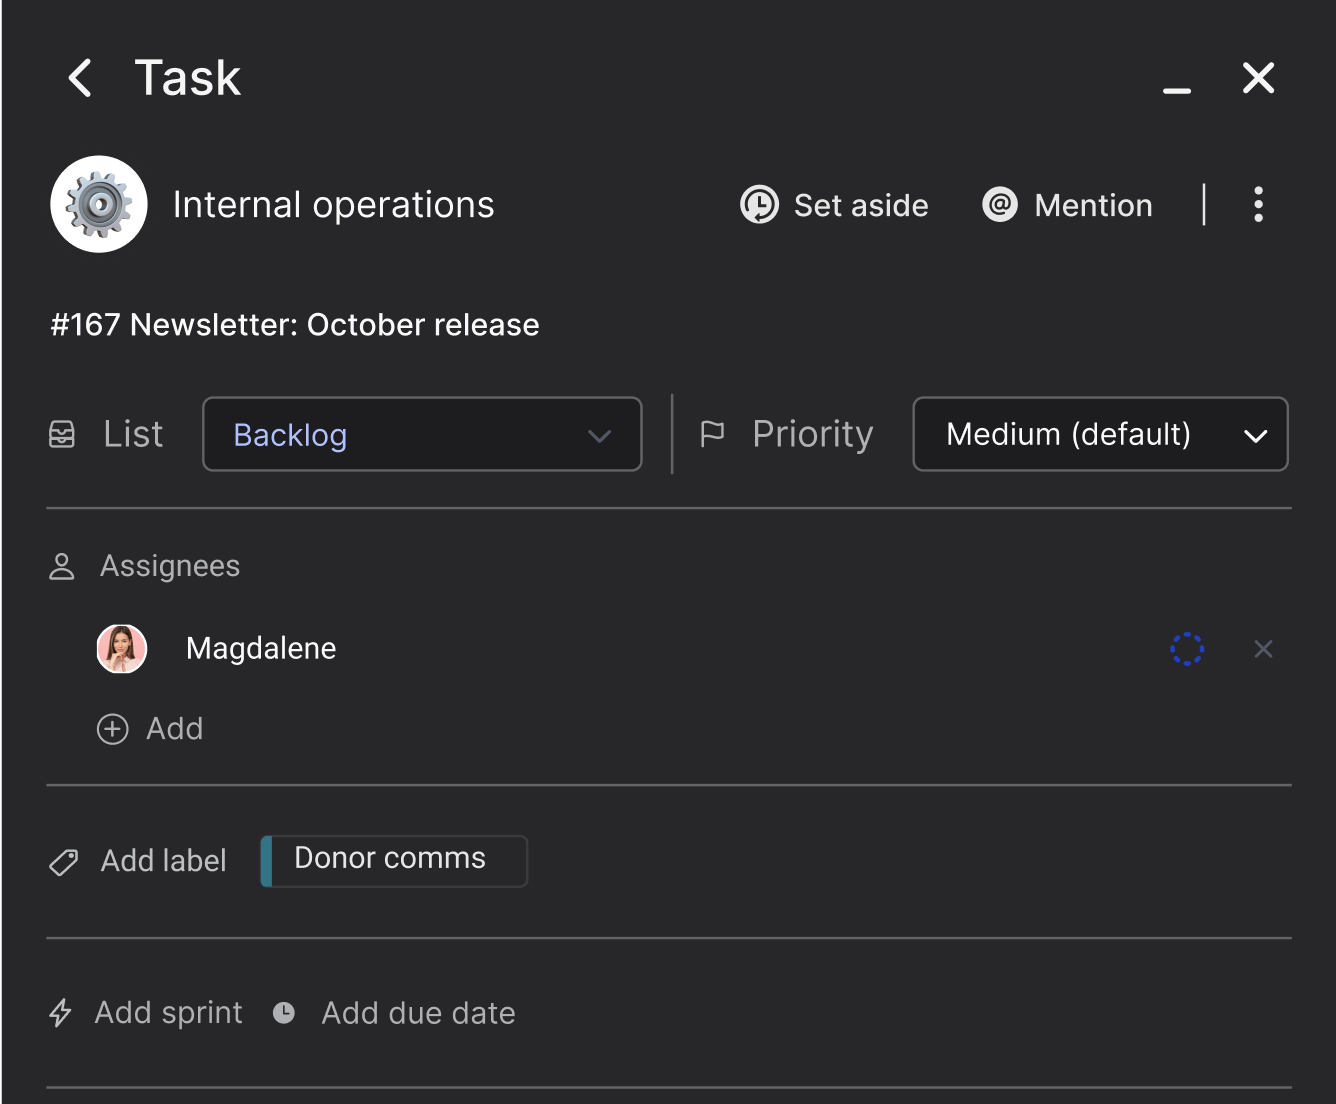Screen dimensions: 1336x1104
Task: Expand the Backlog dropdown chevron
Action: tap(599, 436)
